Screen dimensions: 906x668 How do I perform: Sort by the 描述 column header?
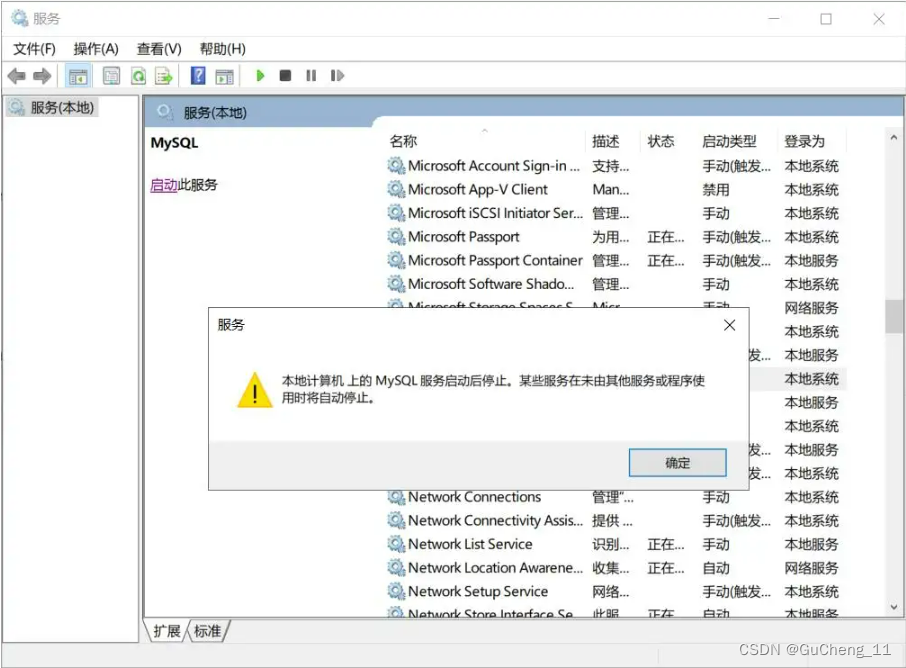[606, 141]
